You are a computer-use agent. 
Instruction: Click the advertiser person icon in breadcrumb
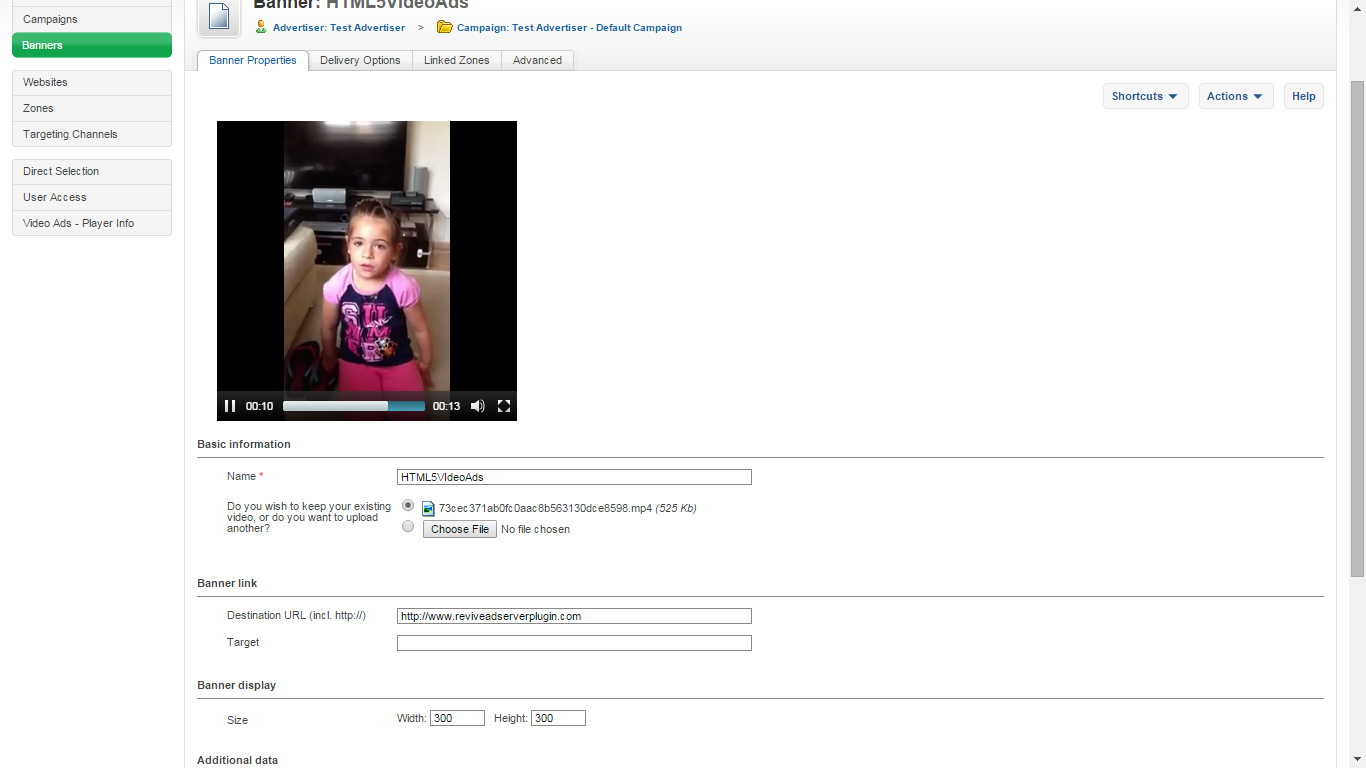coord(261,27)
